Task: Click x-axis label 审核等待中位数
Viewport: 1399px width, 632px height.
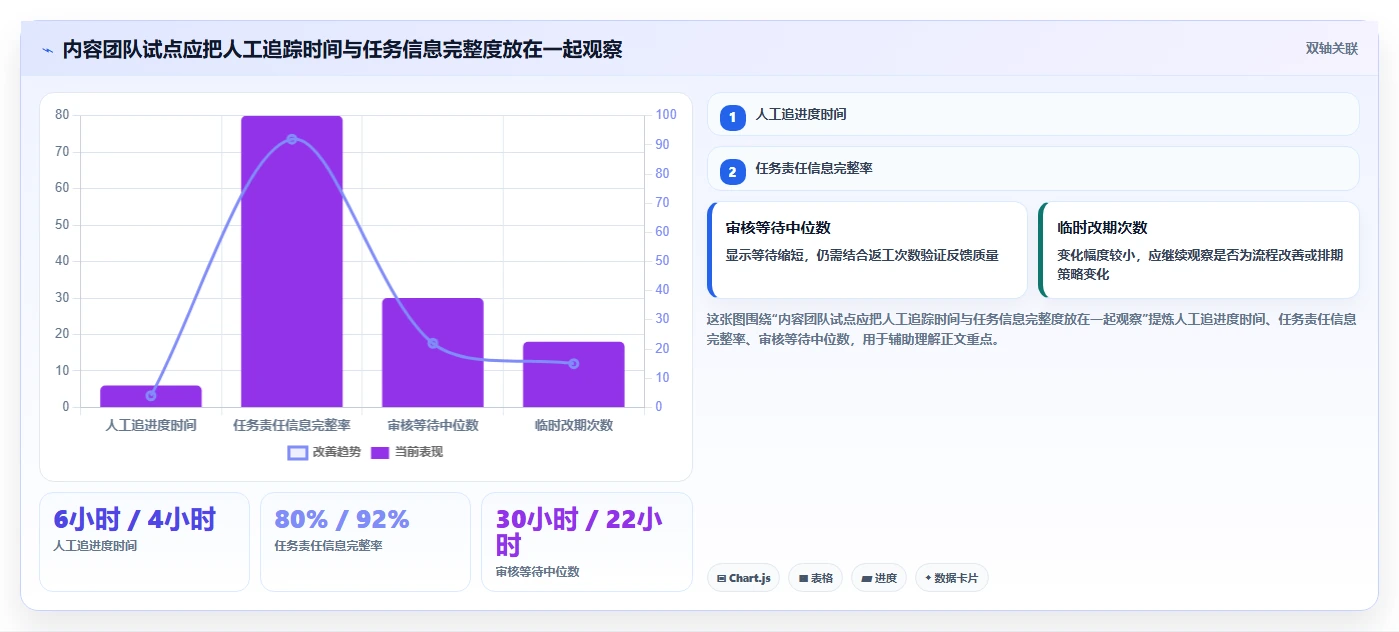Action: (433, 425)
